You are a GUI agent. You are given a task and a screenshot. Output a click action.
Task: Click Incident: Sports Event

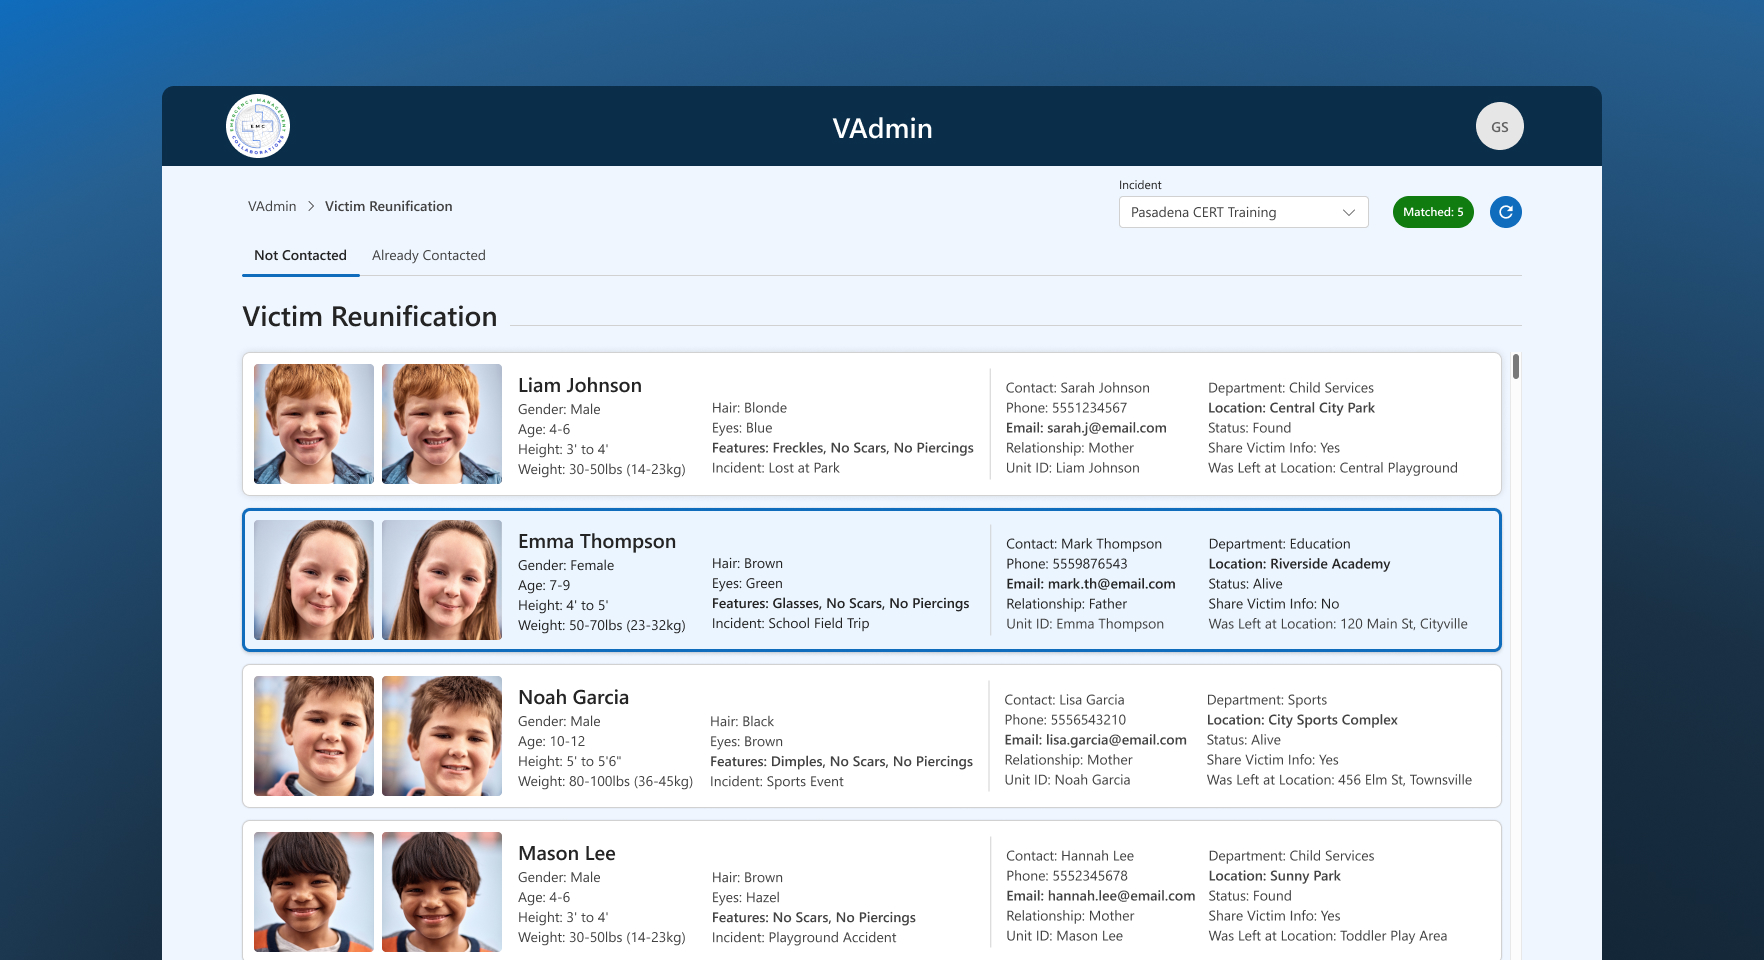point(776,782)
